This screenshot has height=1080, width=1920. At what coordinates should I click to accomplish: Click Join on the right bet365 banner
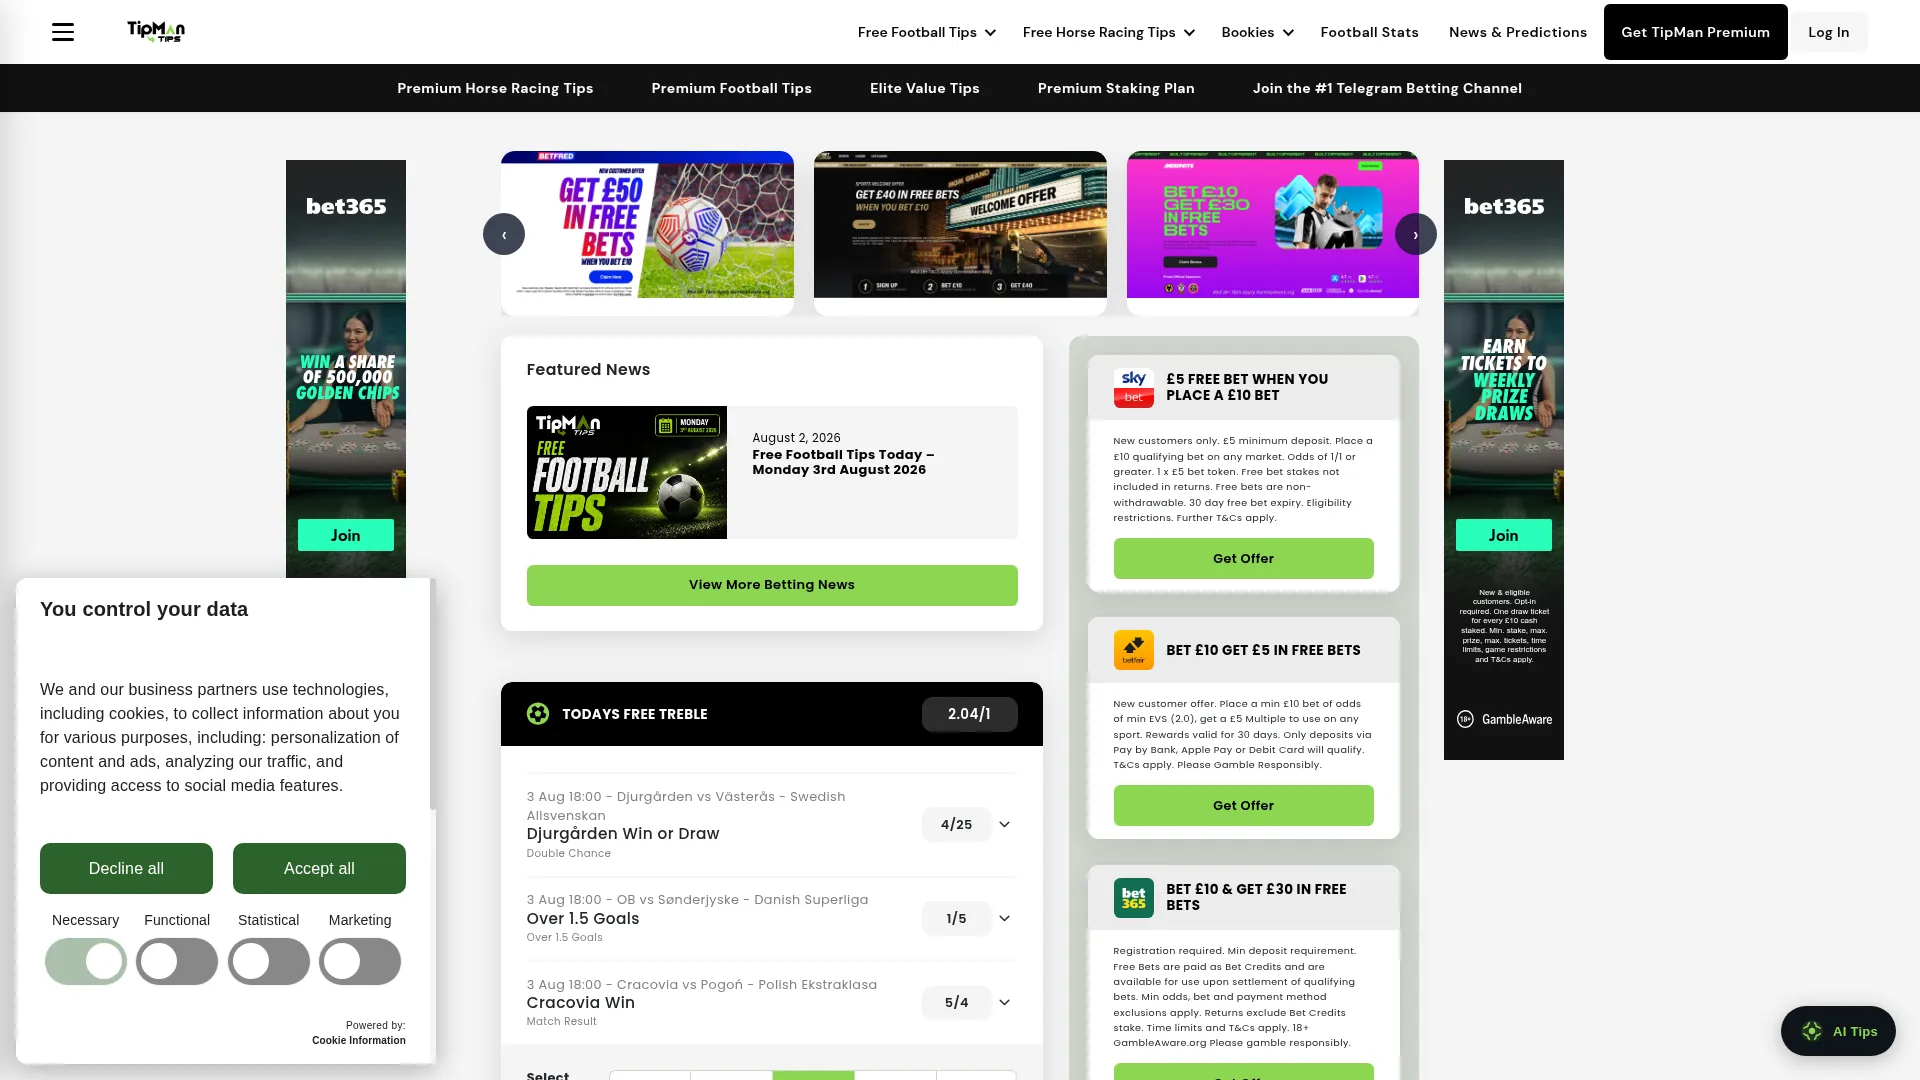pos(1504,535)
